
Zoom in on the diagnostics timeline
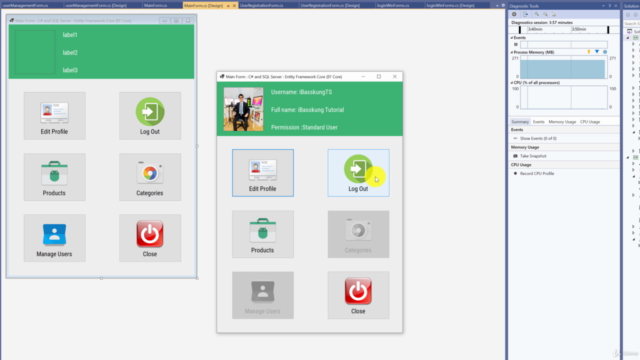tap(537, 14)
